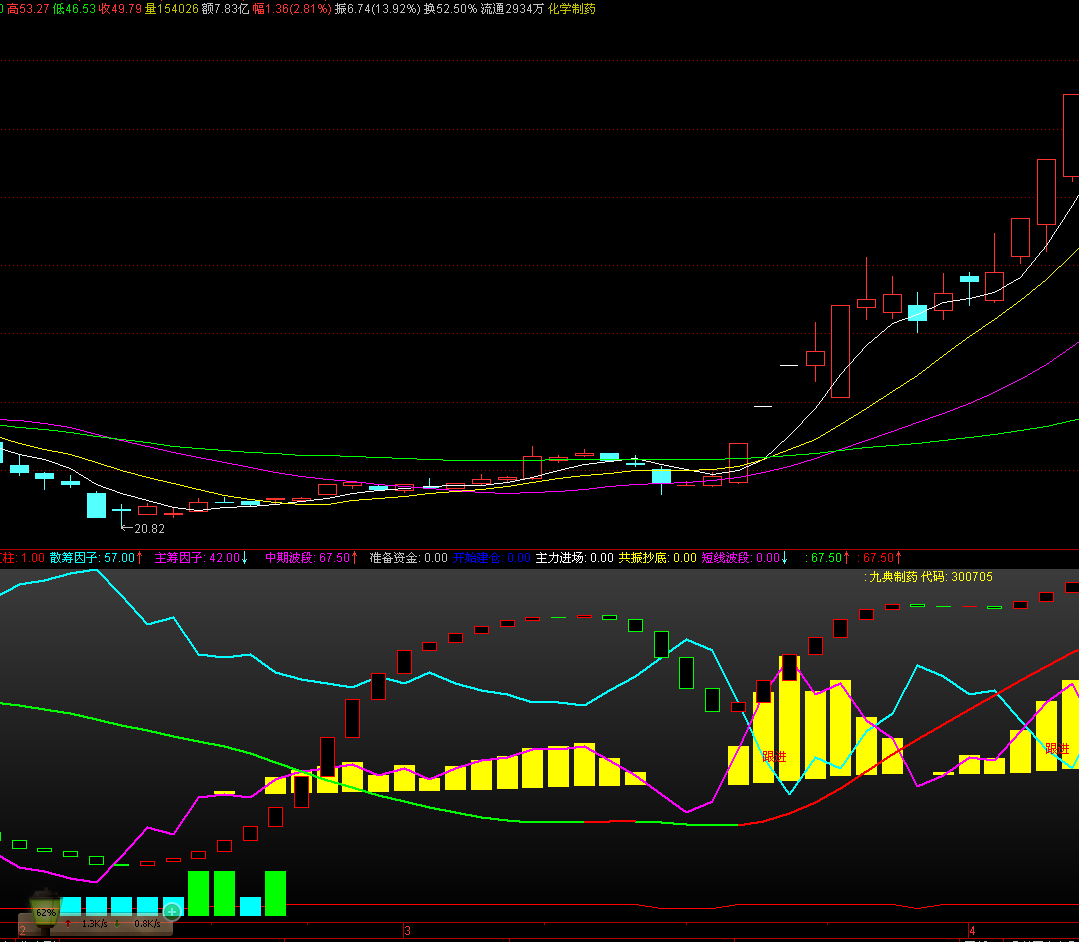Image resolution: width=1079 pixels, height=942 pixels.
Task: Click the 收49.79 closing price value
Action: [x=120, y=9]
